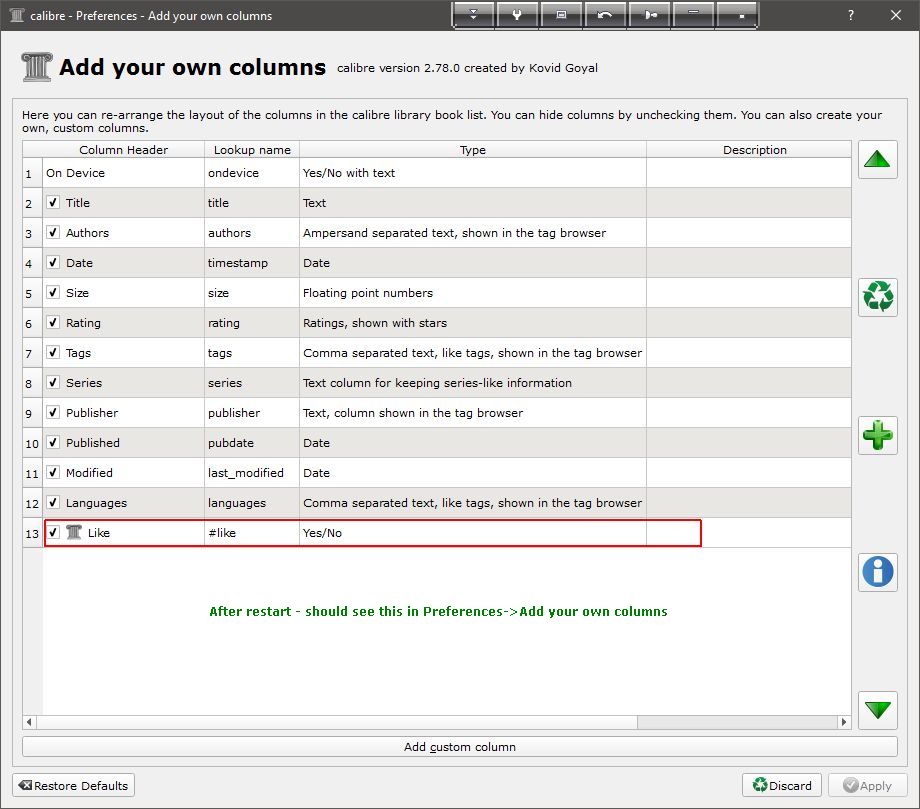This screenshot has width=920, height=809.
Task: Click the green recycle delete-column icon
Action: (878, 297)
